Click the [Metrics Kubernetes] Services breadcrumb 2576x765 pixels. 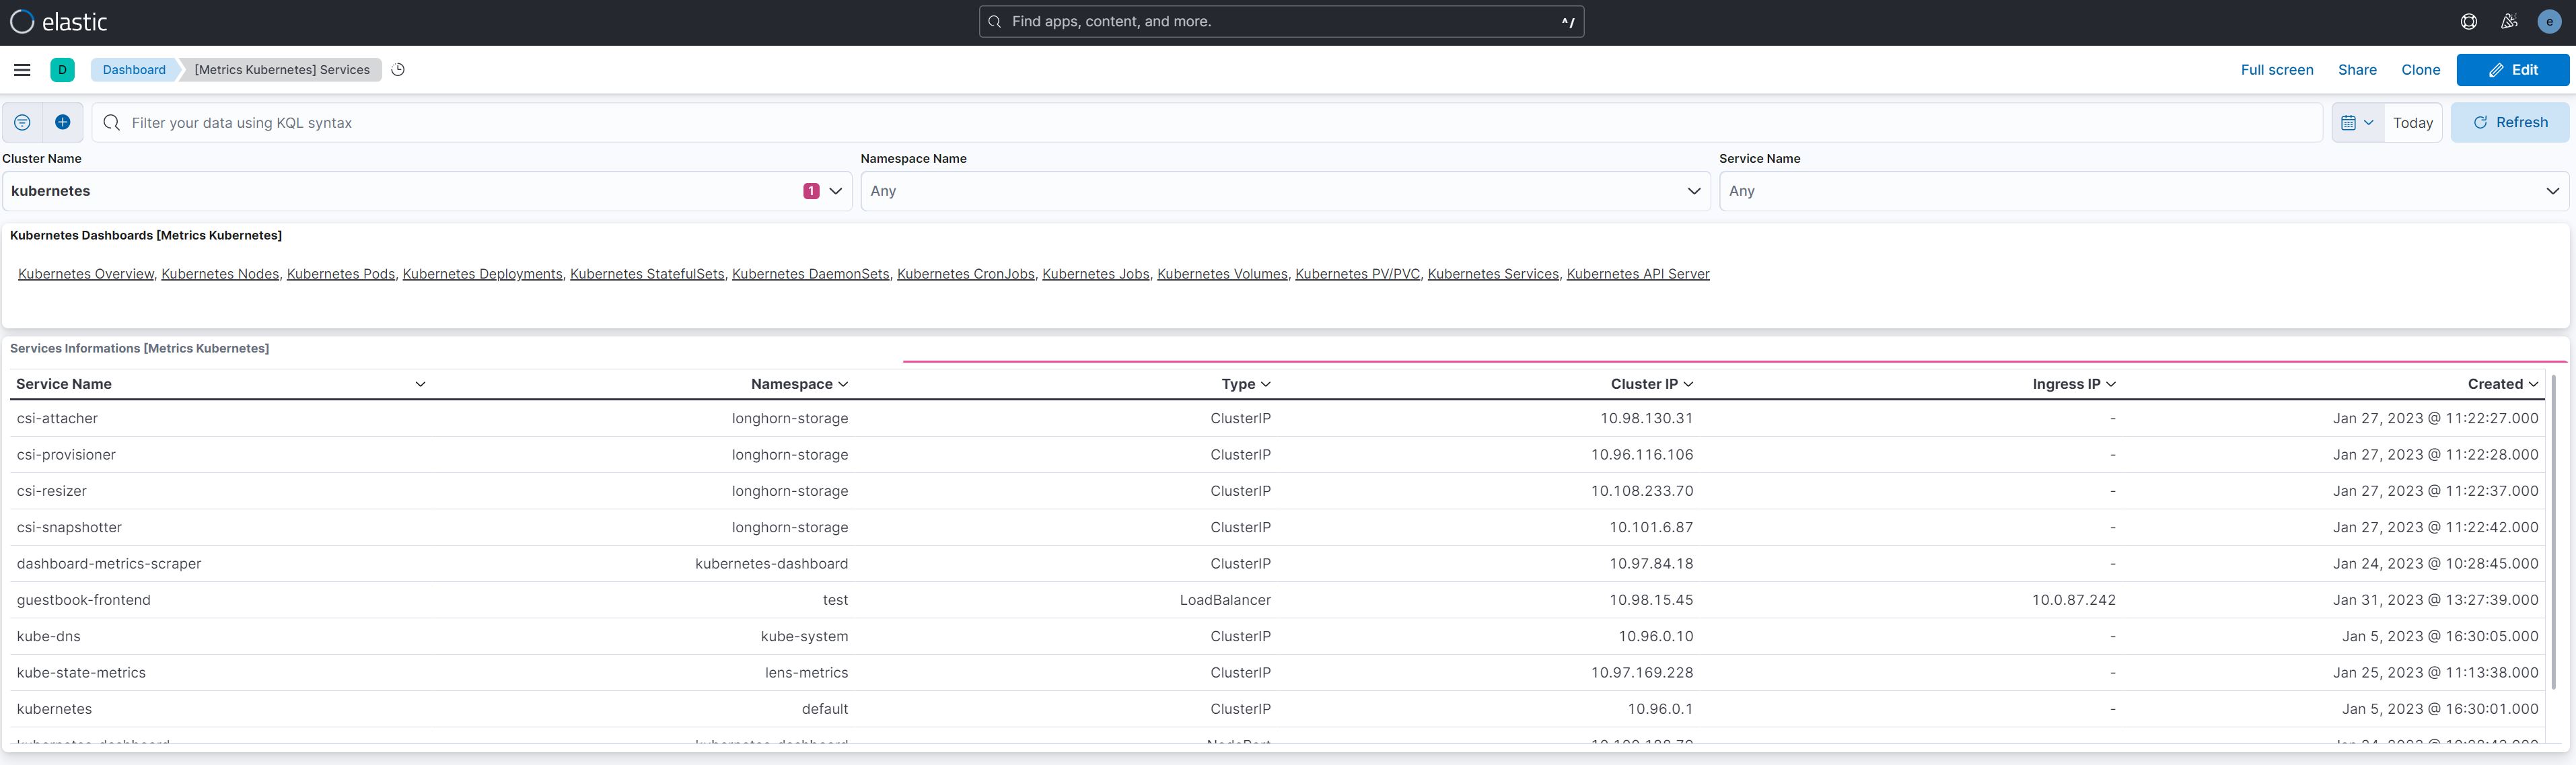click(x=282, y=70)
